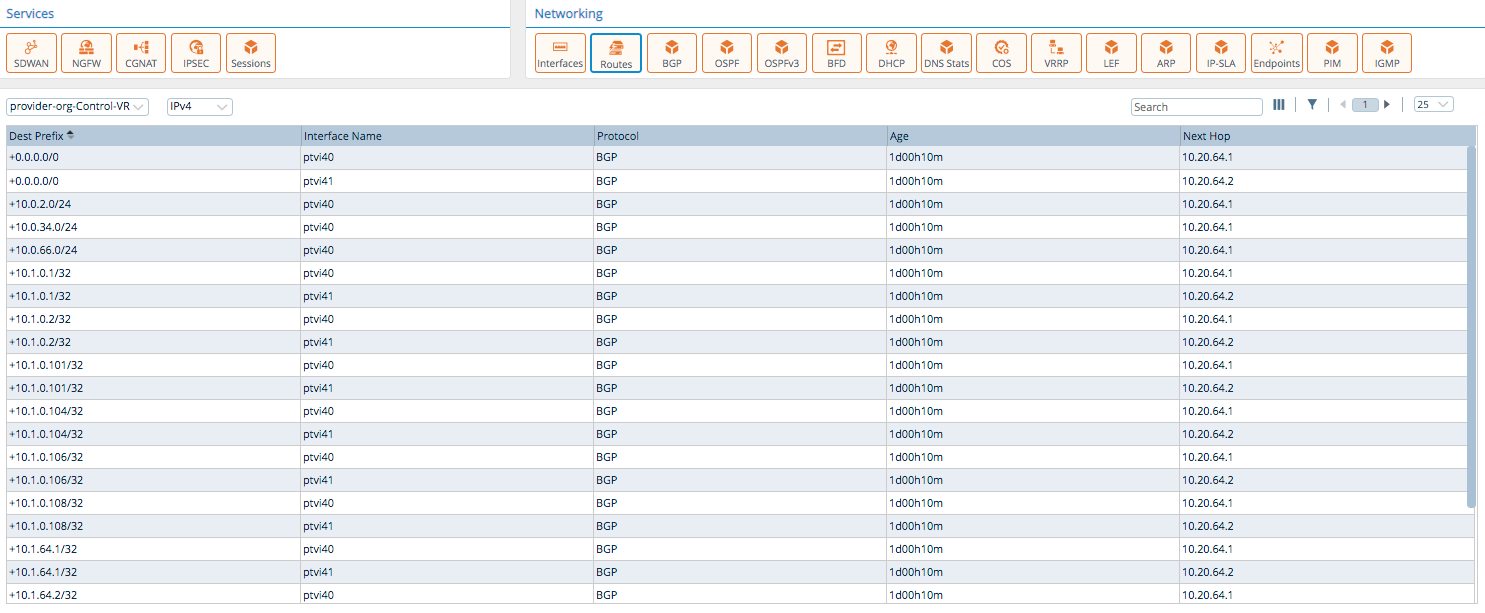Open the CGNAT service view
The width and height of the screenshot is (1485, 613).
pos(140,52)
